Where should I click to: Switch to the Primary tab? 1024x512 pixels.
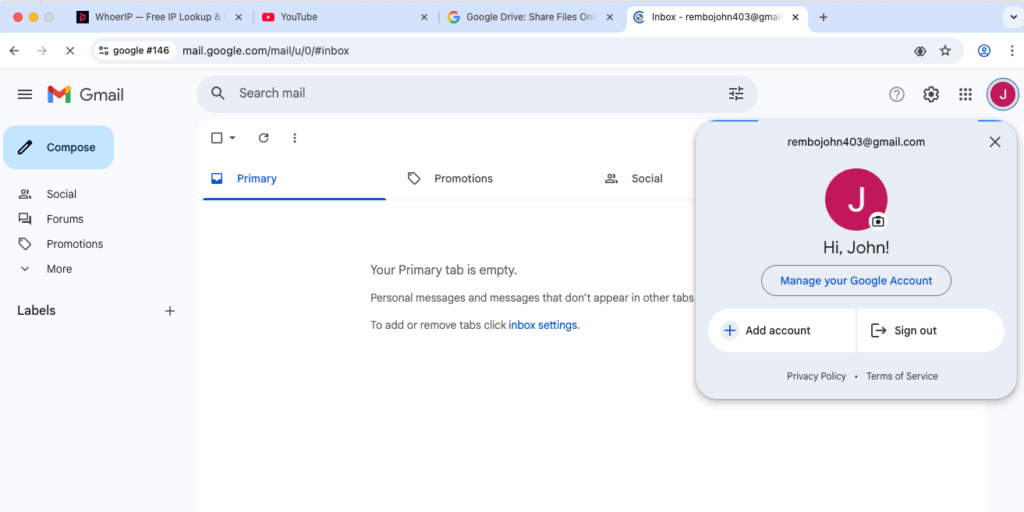coord(294,179)
